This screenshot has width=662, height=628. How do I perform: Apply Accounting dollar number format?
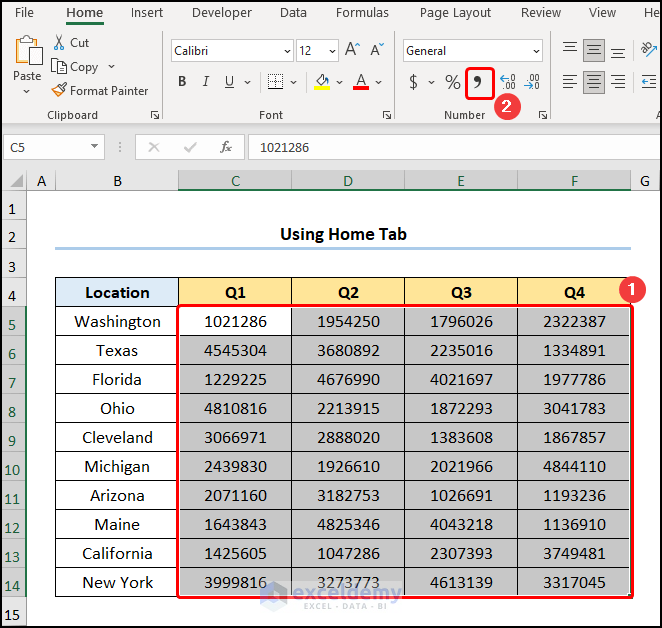(x=413, y=82)
